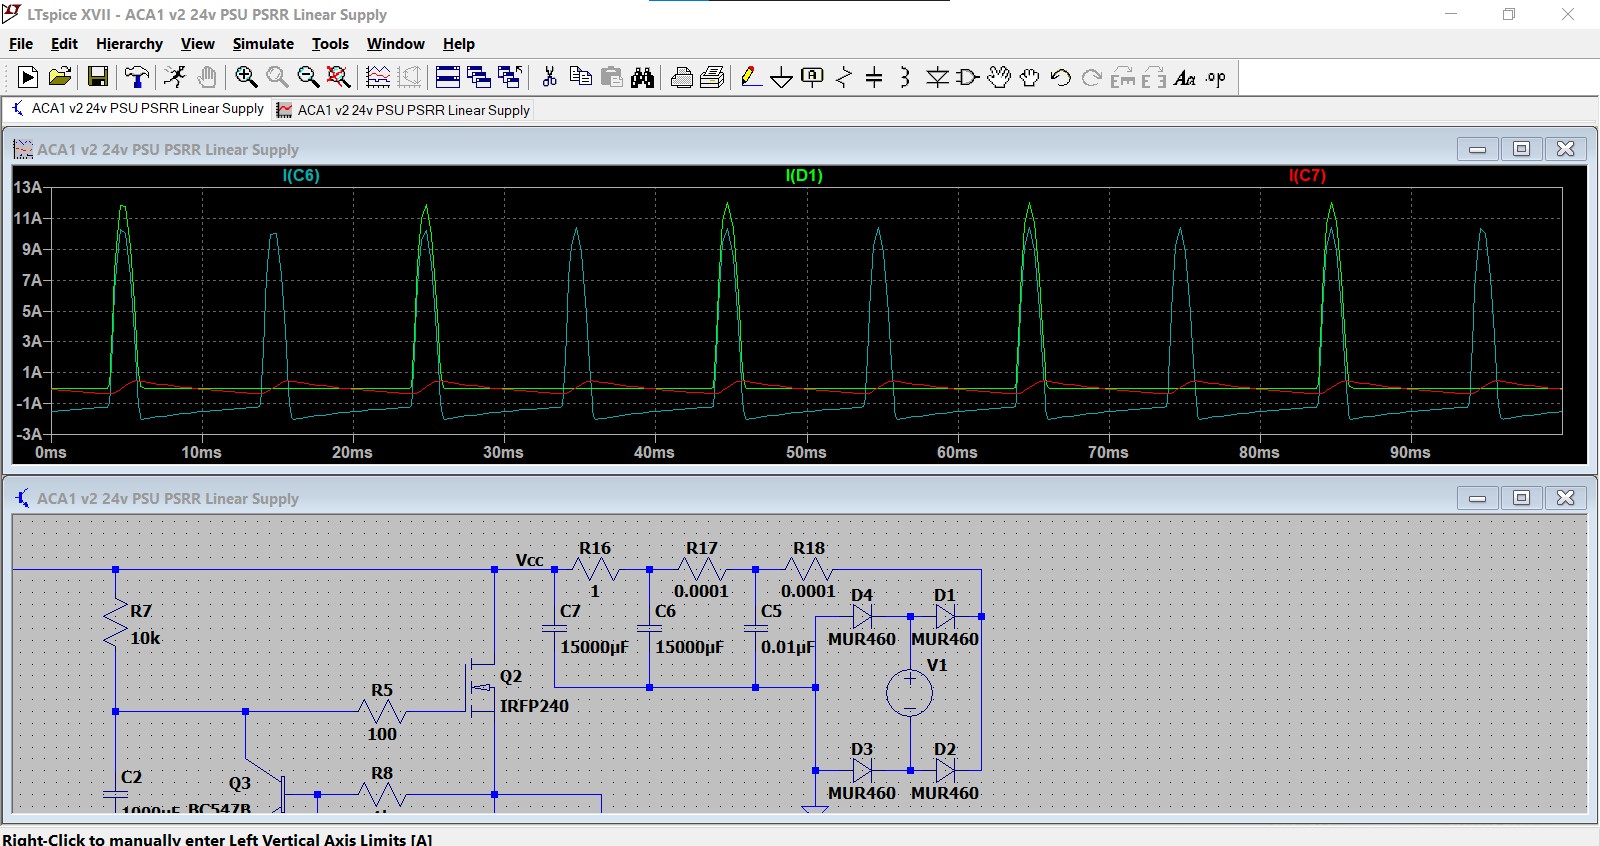This screenshot has width=1600, height=846.
Task: Click the SPICE directive .op icon
Action: [x=1216, y=77]
